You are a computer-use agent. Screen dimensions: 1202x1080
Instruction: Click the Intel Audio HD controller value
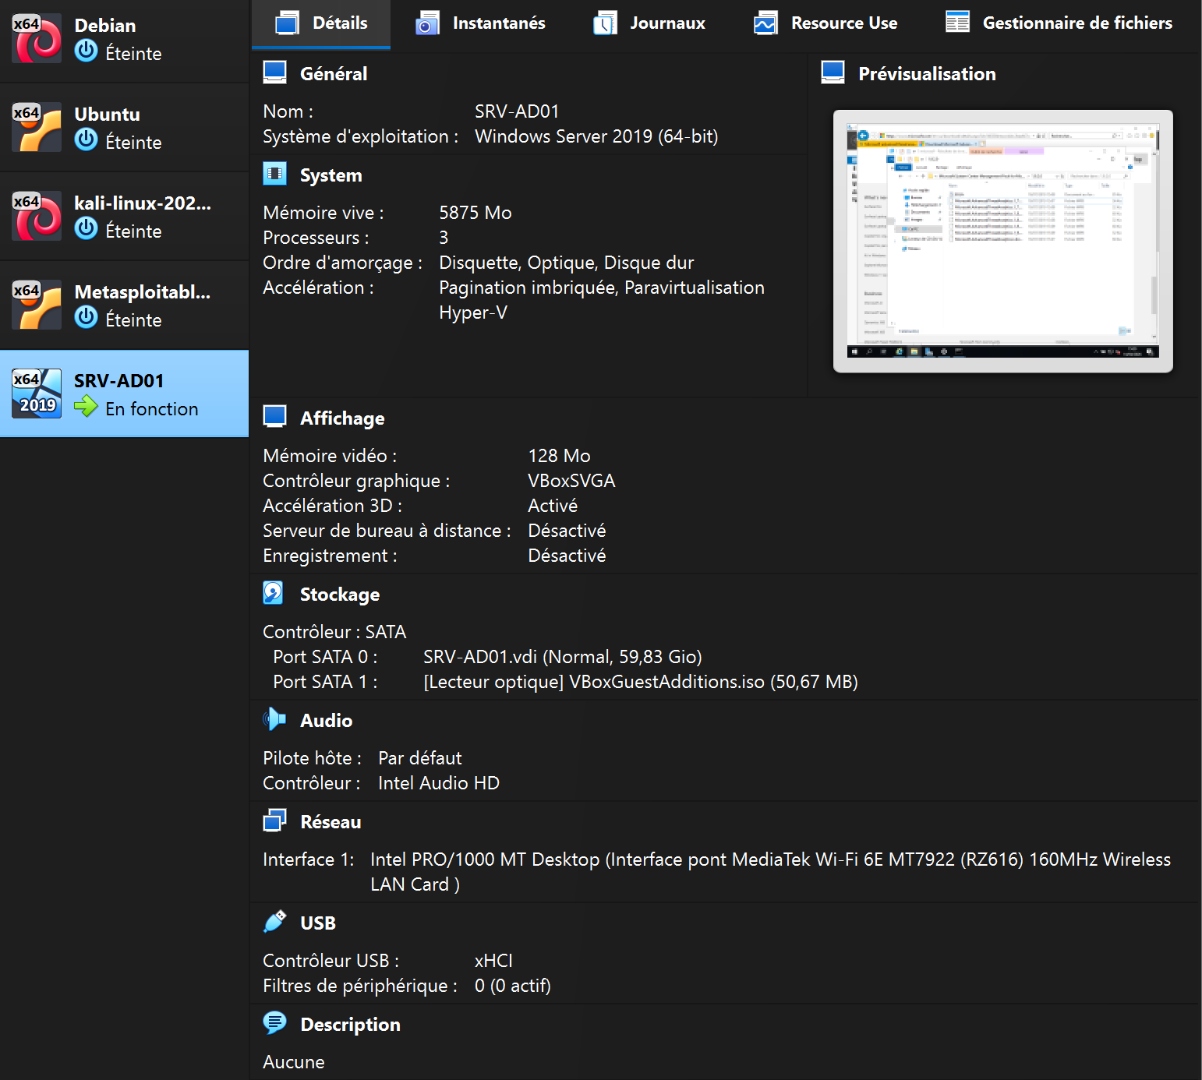coord(438,783)
